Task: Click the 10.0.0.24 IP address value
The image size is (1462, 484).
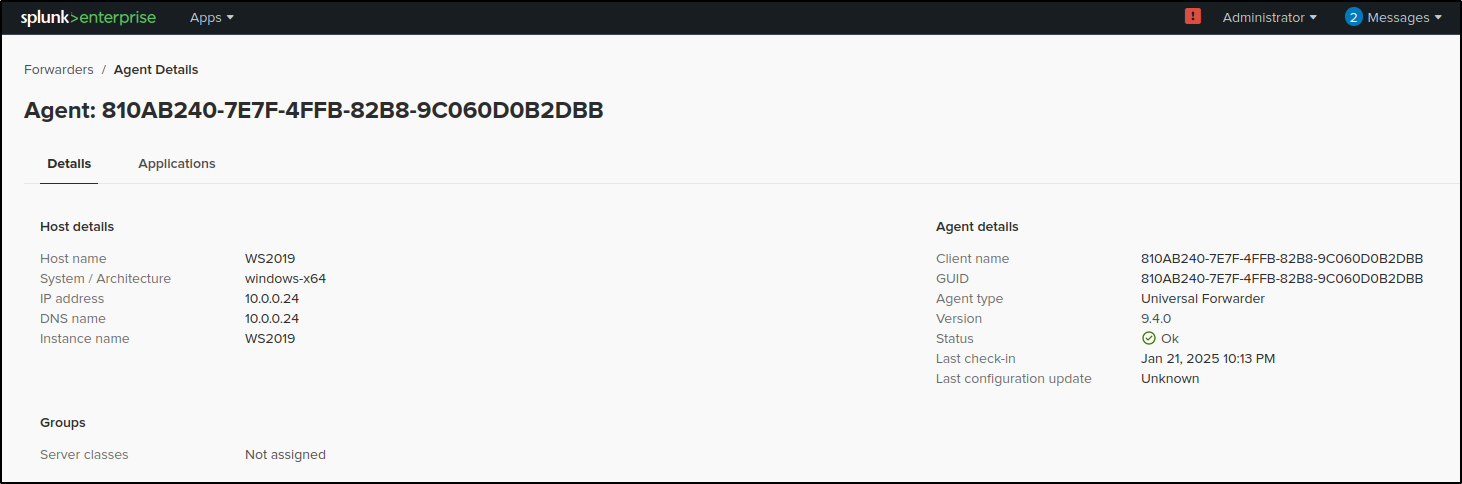Action: click(x=272, y=298)
